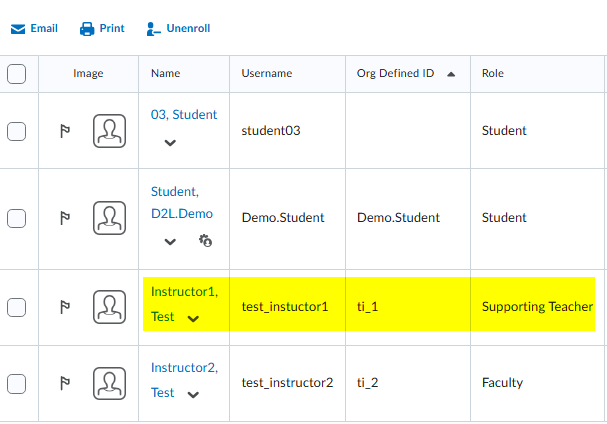Flag the test_instructor2 row
The height and width of the screenshot is (424, 607).
[x=65, y=383]
